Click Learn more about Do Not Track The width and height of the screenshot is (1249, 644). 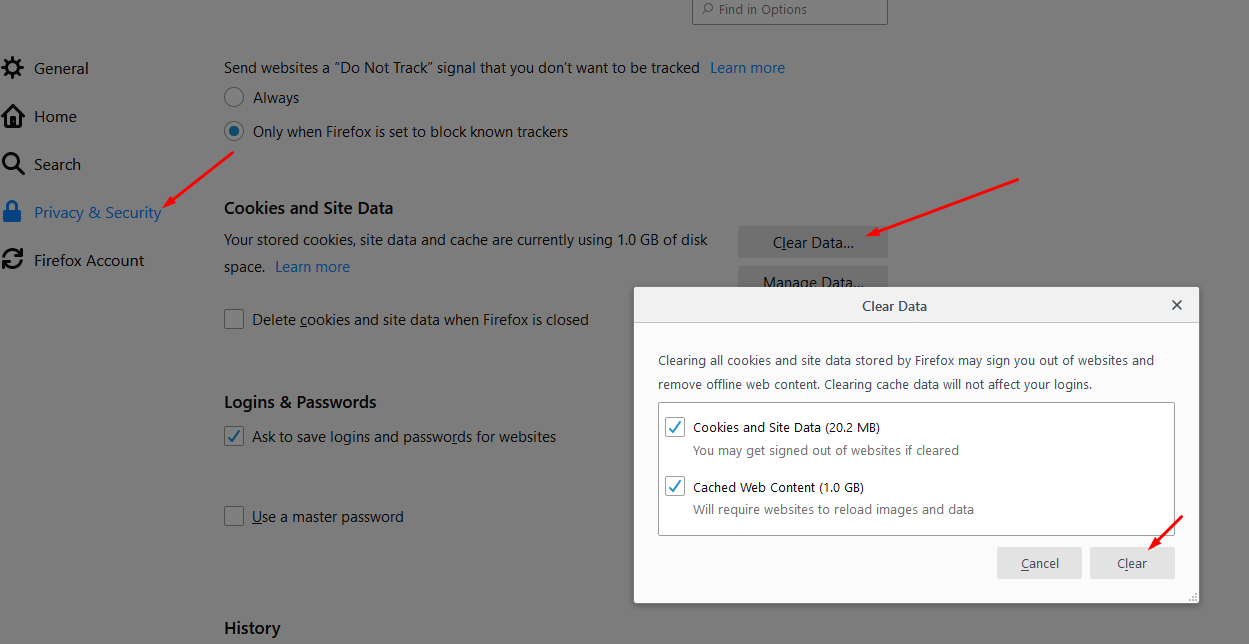[747, 67]
